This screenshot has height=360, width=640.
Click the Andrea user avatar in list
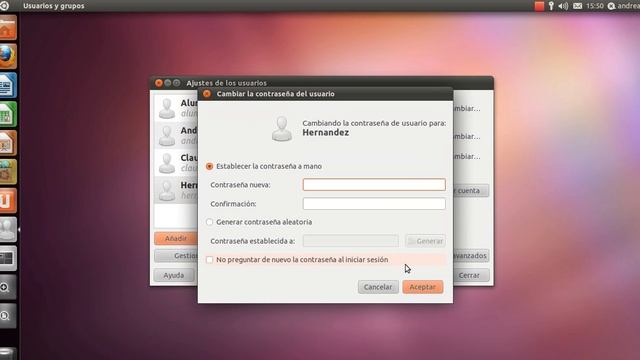click(167, 136)
